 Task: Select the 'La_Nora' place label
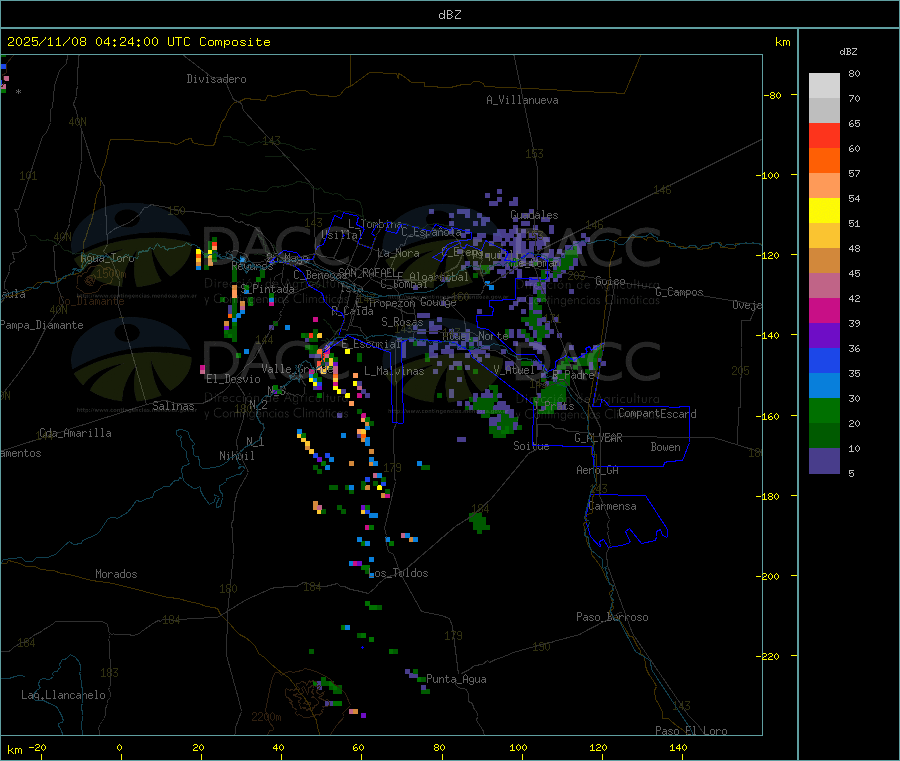(x=398, y=253)
